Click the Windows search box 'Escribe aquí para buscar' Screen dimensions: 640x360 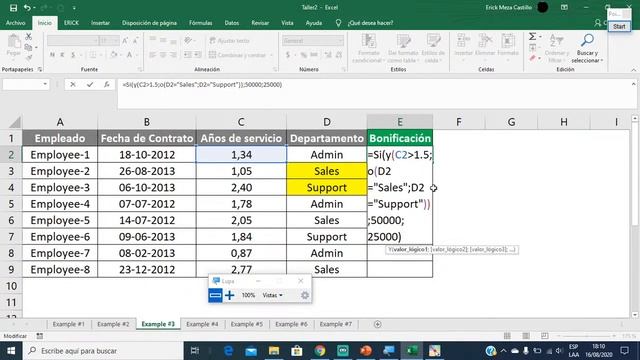103,351
